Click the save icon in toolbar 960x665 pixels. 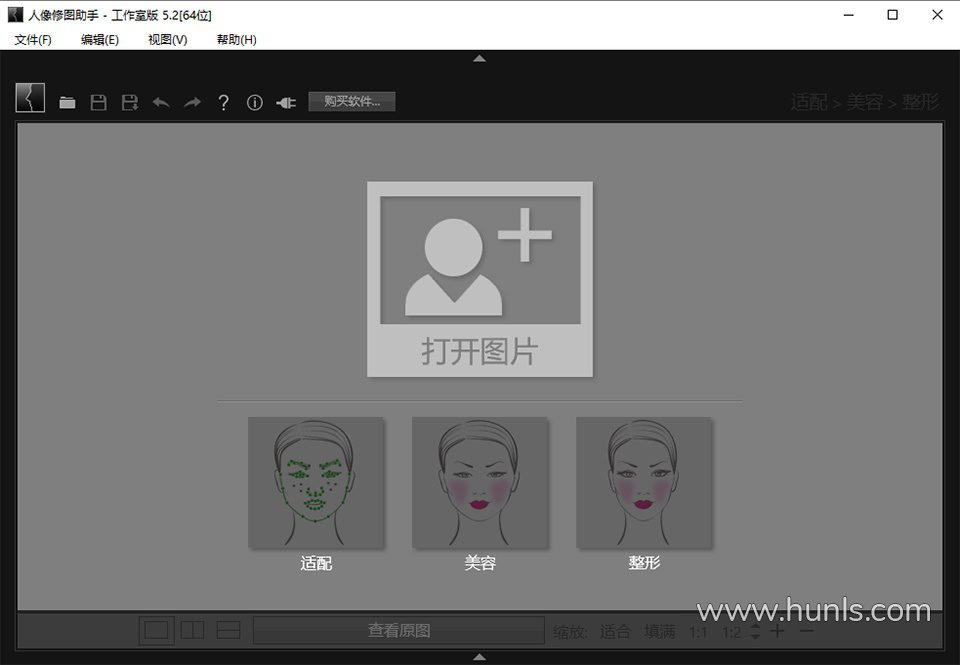98,102
